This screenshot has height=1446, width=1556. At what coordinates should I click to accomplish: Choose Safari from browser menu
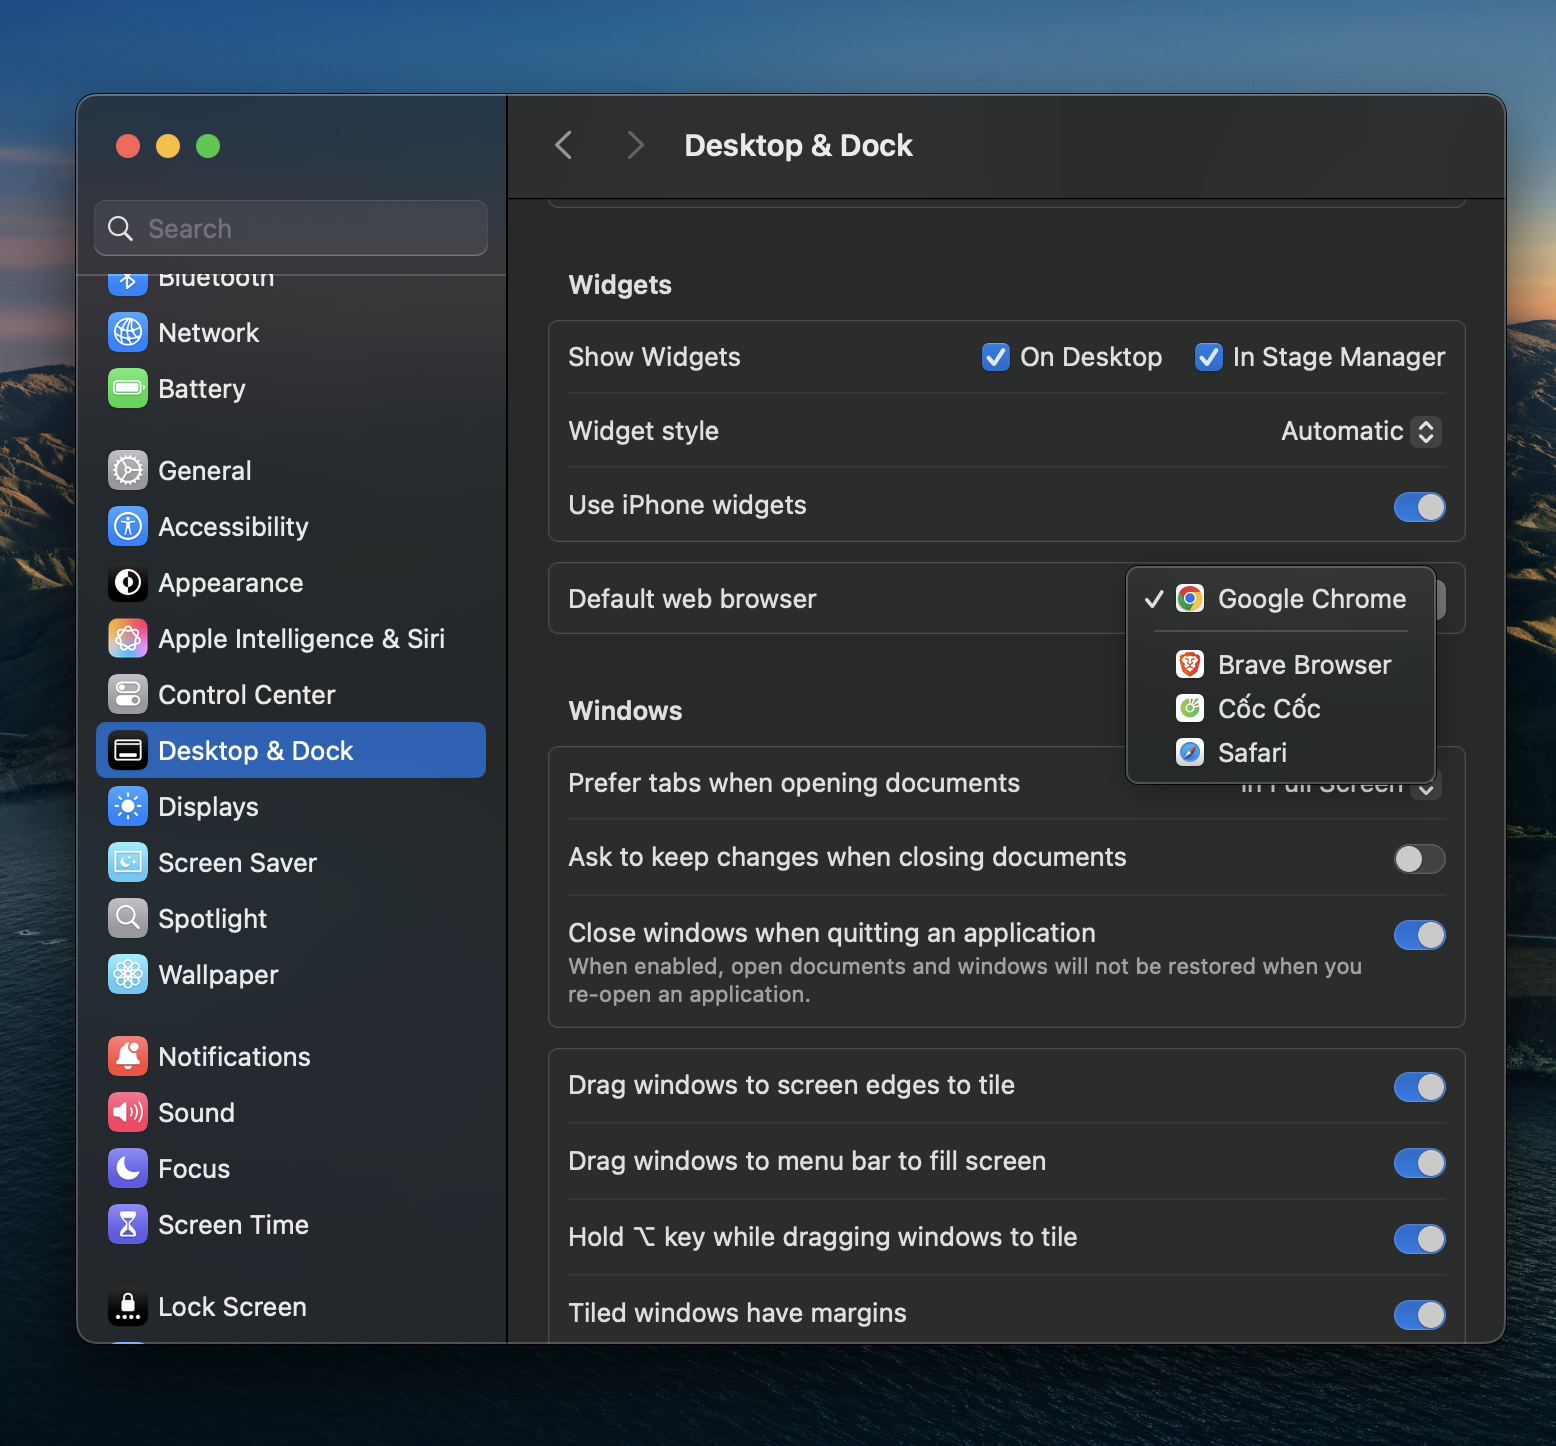click(x=1281, y=752)
